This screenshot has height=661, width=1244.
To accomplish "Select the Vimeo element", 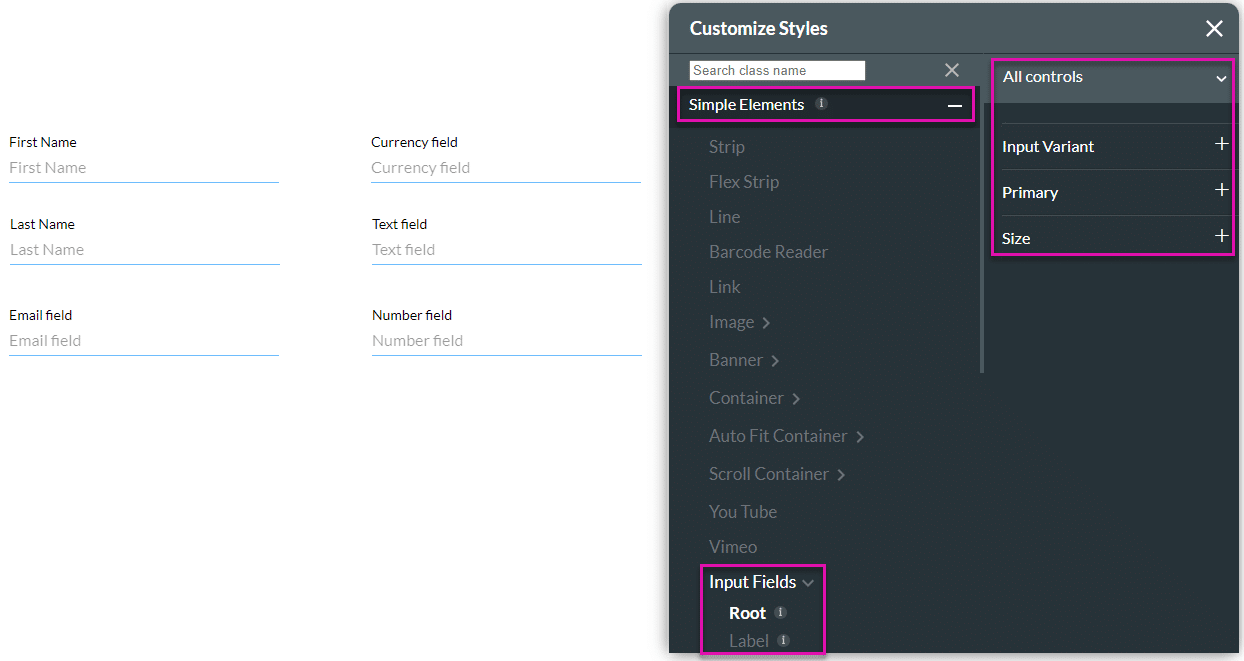I will click(732, 546).
